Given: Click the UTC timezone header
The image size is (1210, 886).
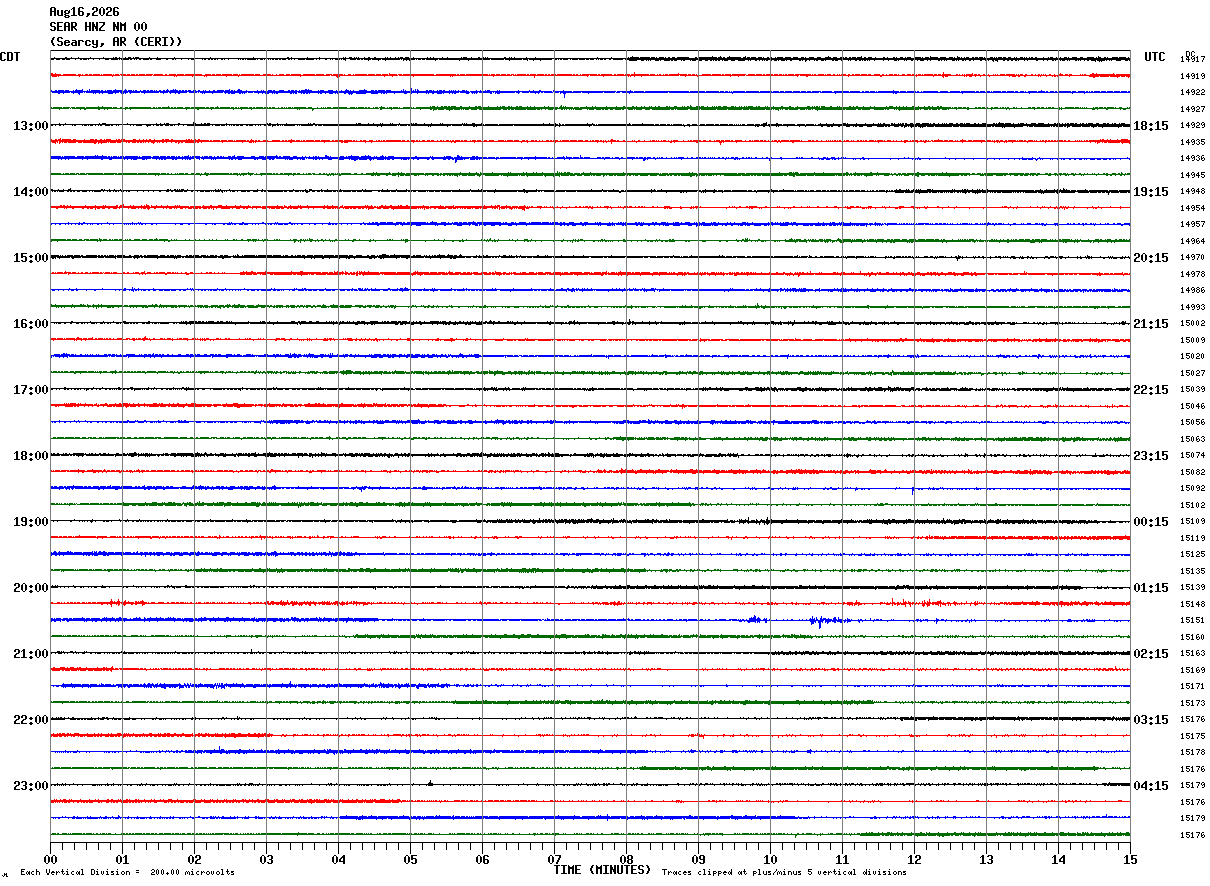Looking at the screenshot, I should (1155, 57).
